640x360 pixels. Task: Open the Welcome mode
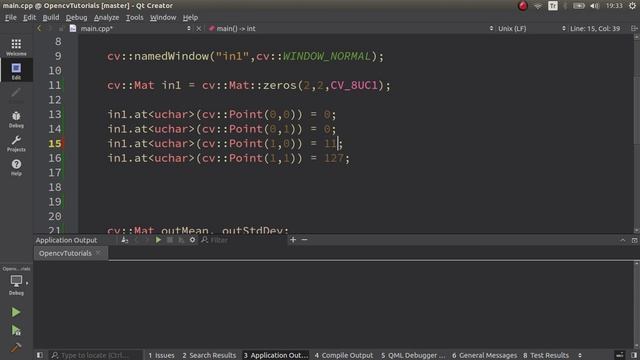tap(16, 47)
